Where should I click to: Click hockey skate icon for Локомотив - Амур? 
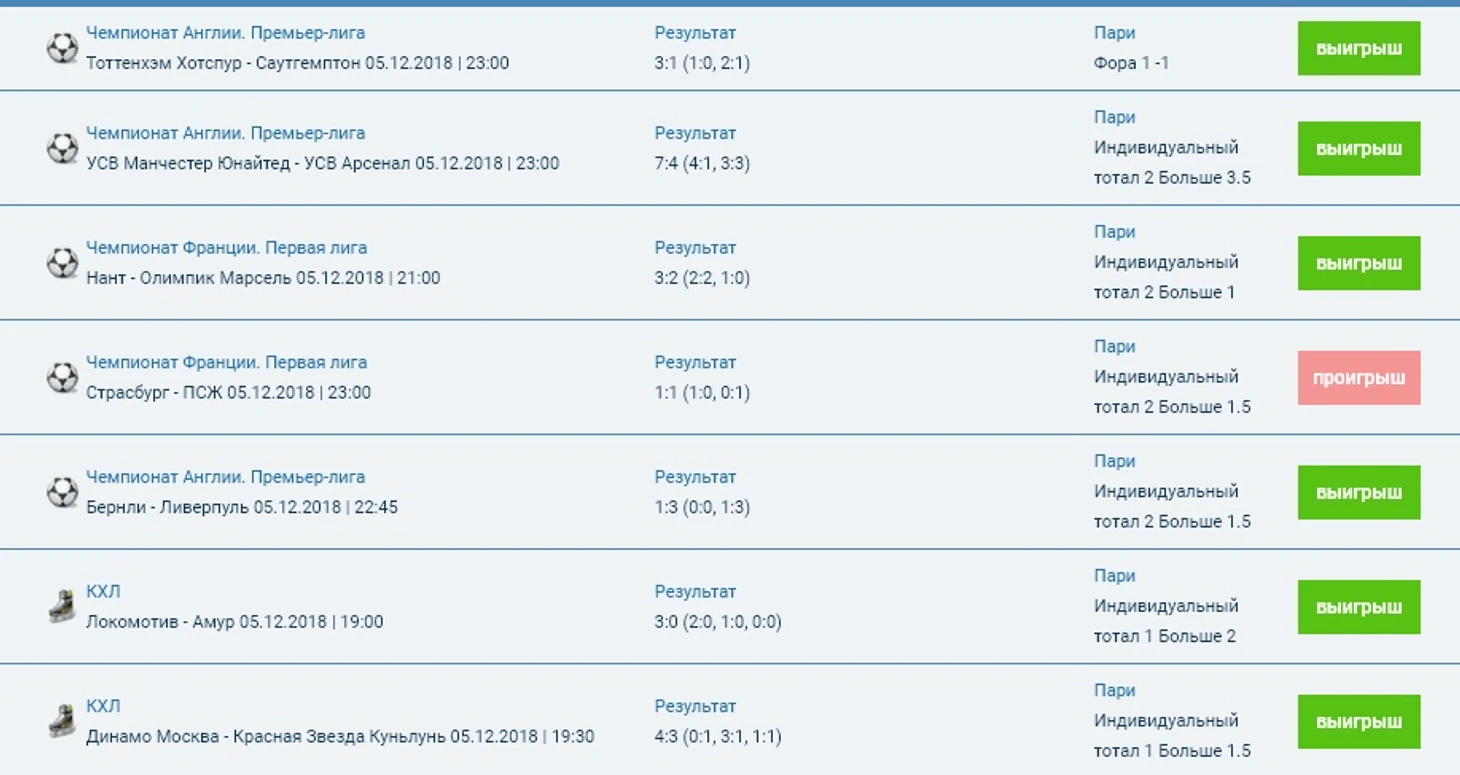(62, 606)
